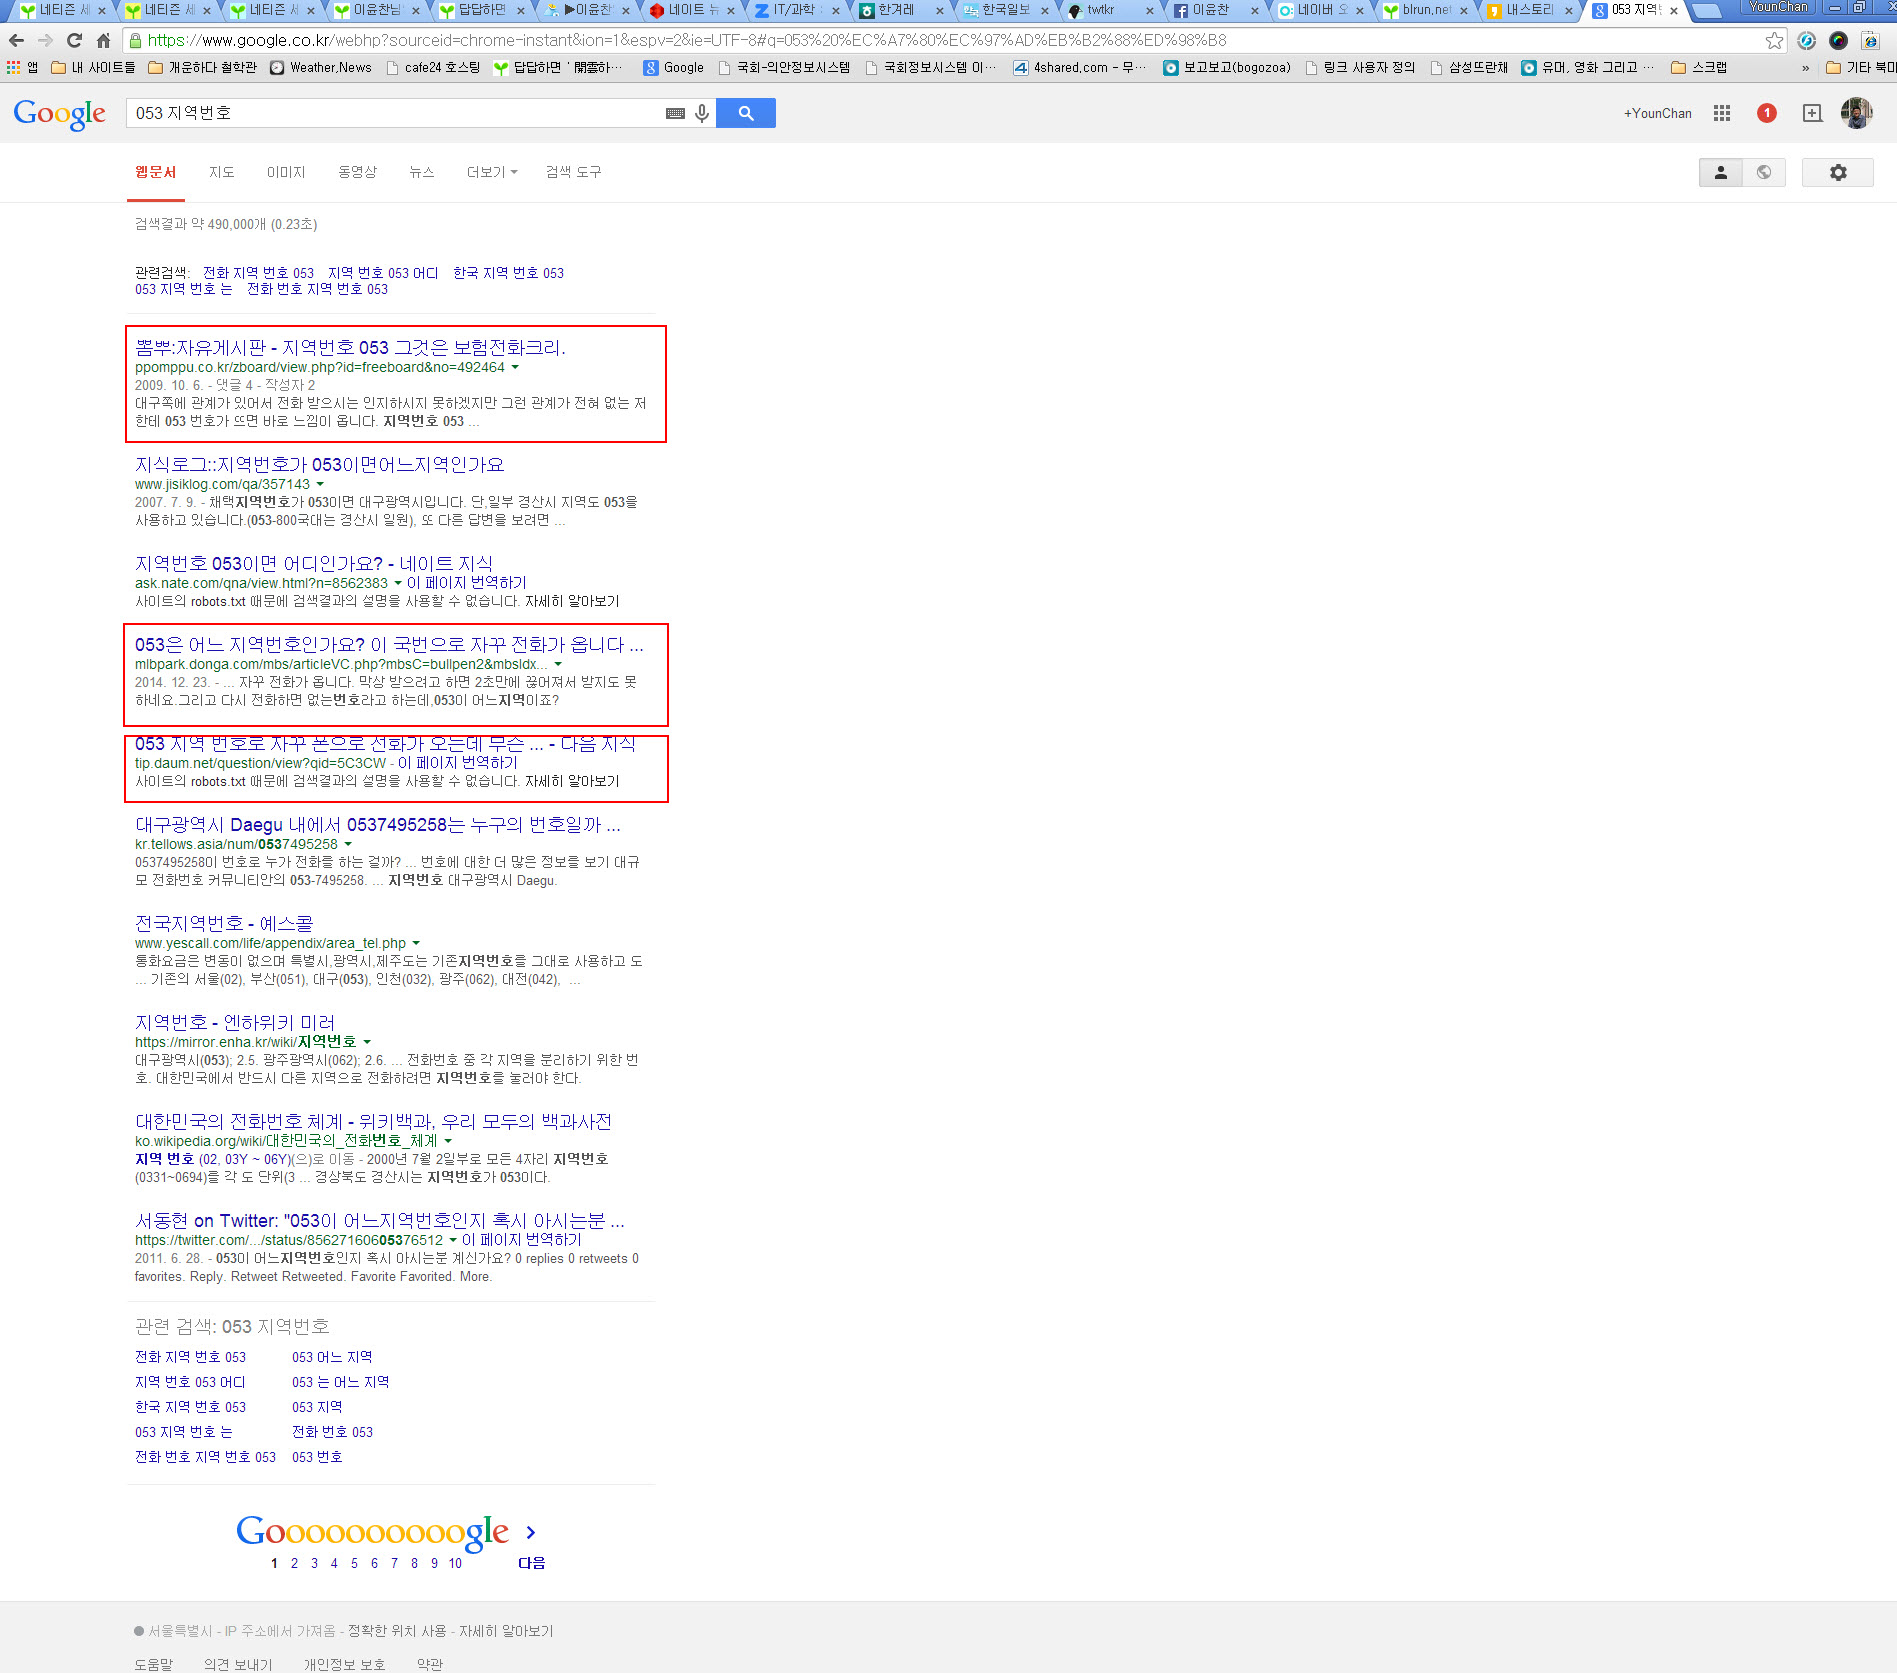Expand dropdown arrow beside kr.tellows.asia URL
This screenshot has height=1673, width=1897.
click(x=348, y=844)
